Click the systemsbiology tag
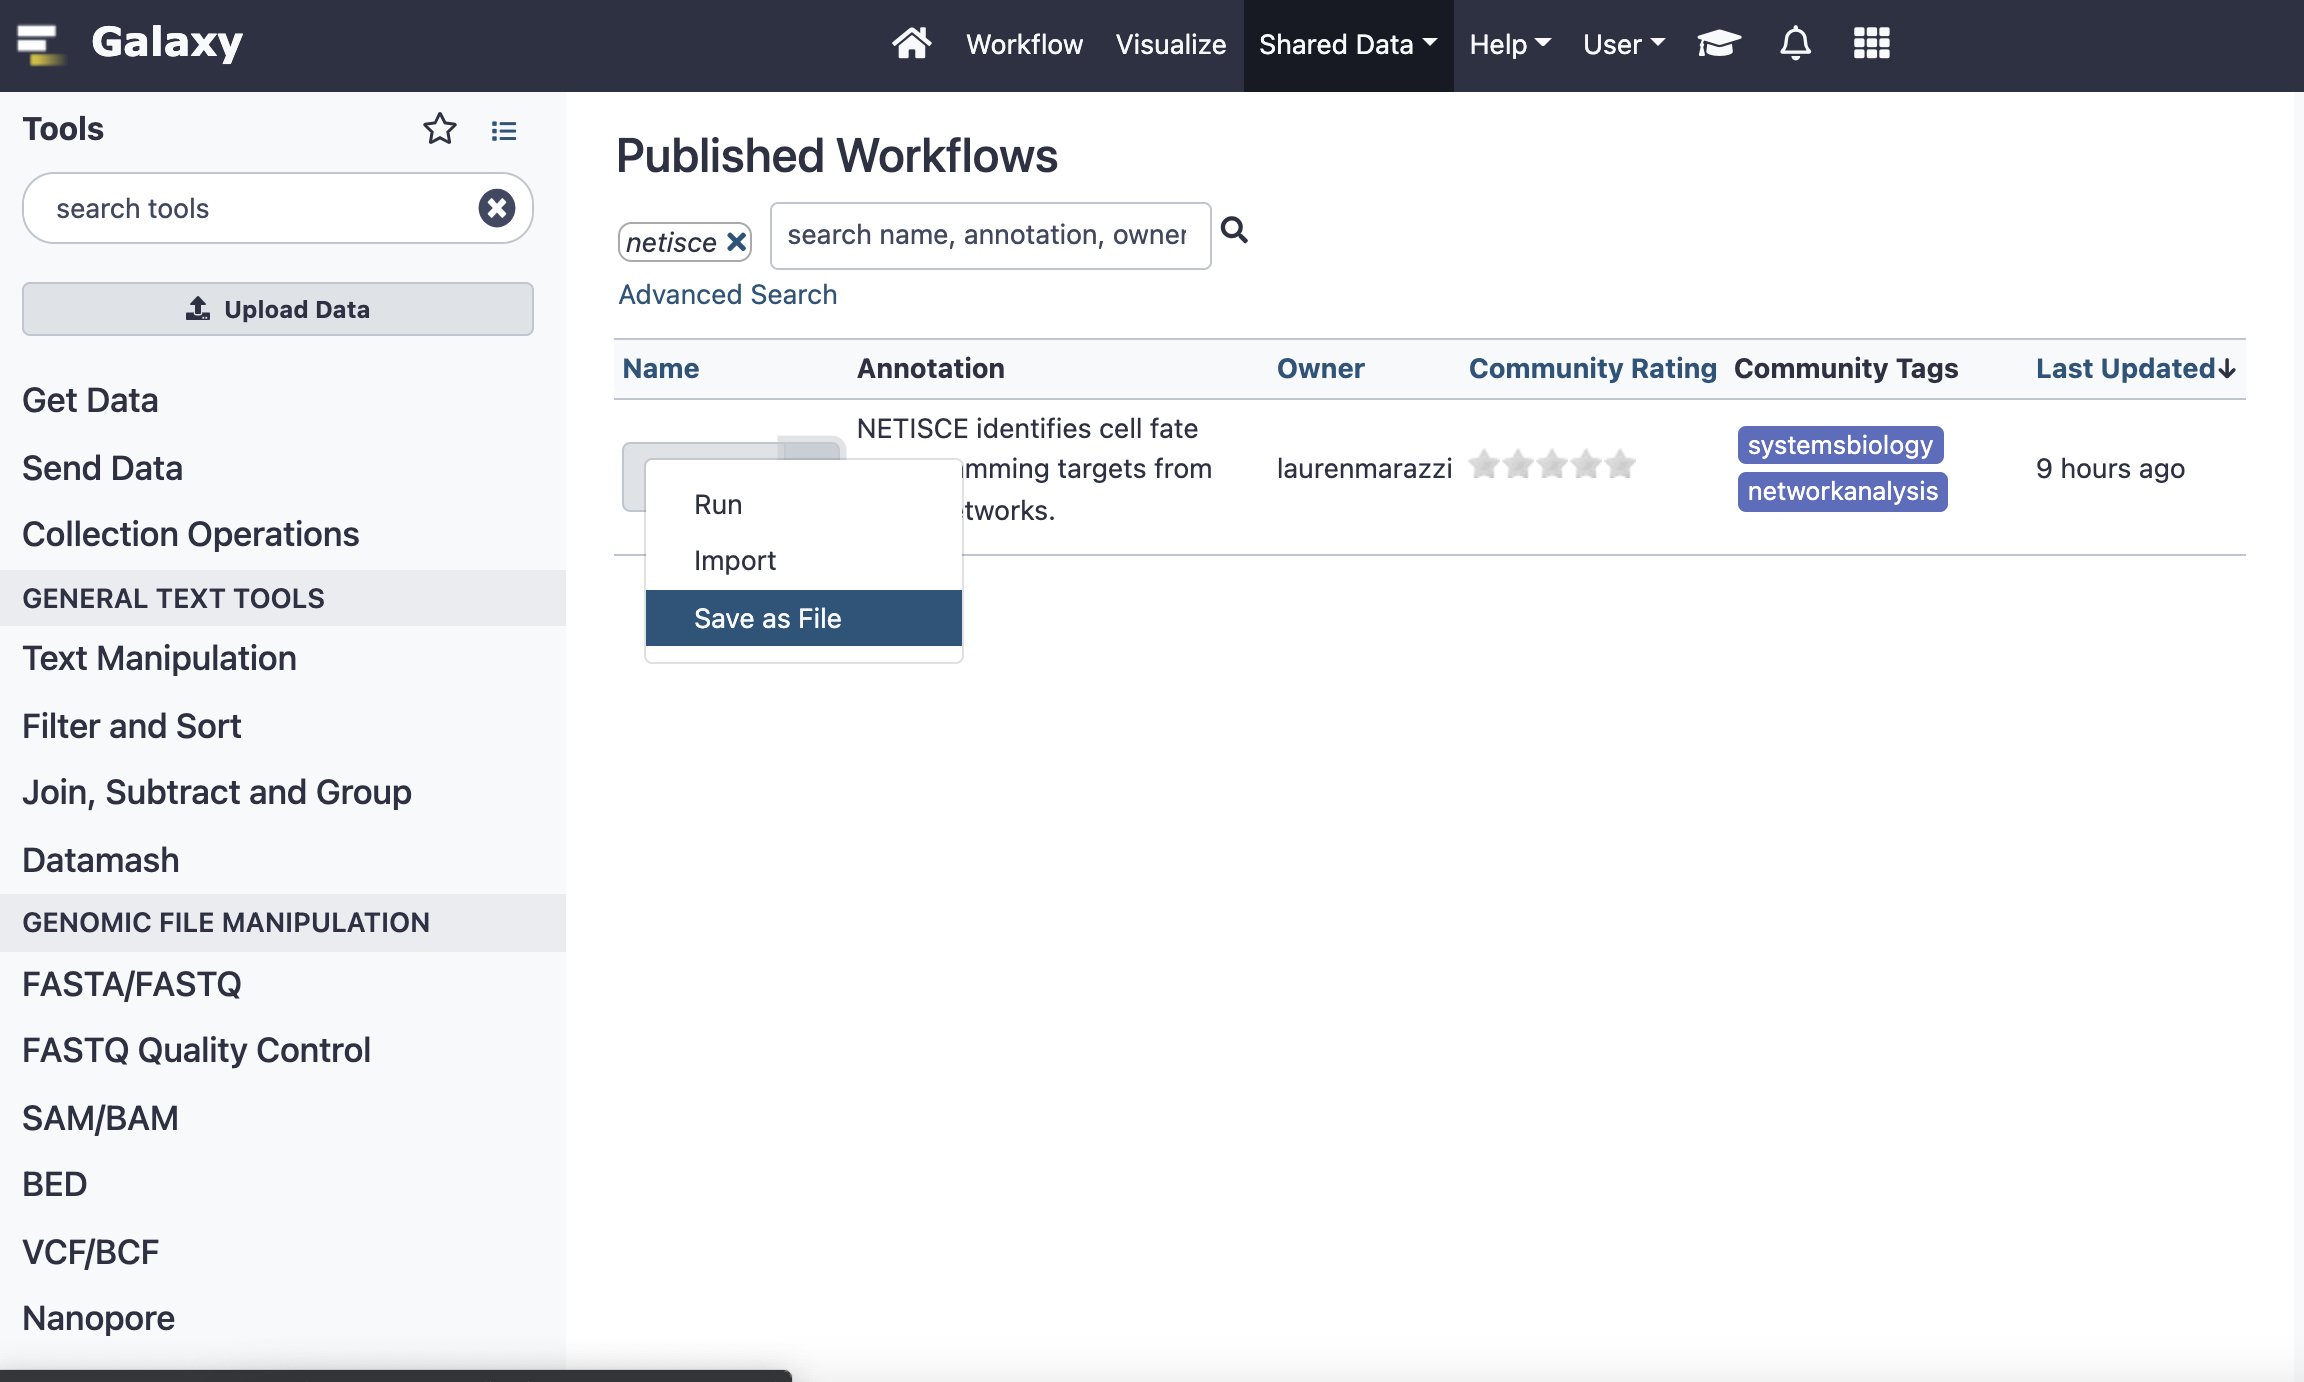Screen dimensions: 2304x1382 (x=1840, y=445)
